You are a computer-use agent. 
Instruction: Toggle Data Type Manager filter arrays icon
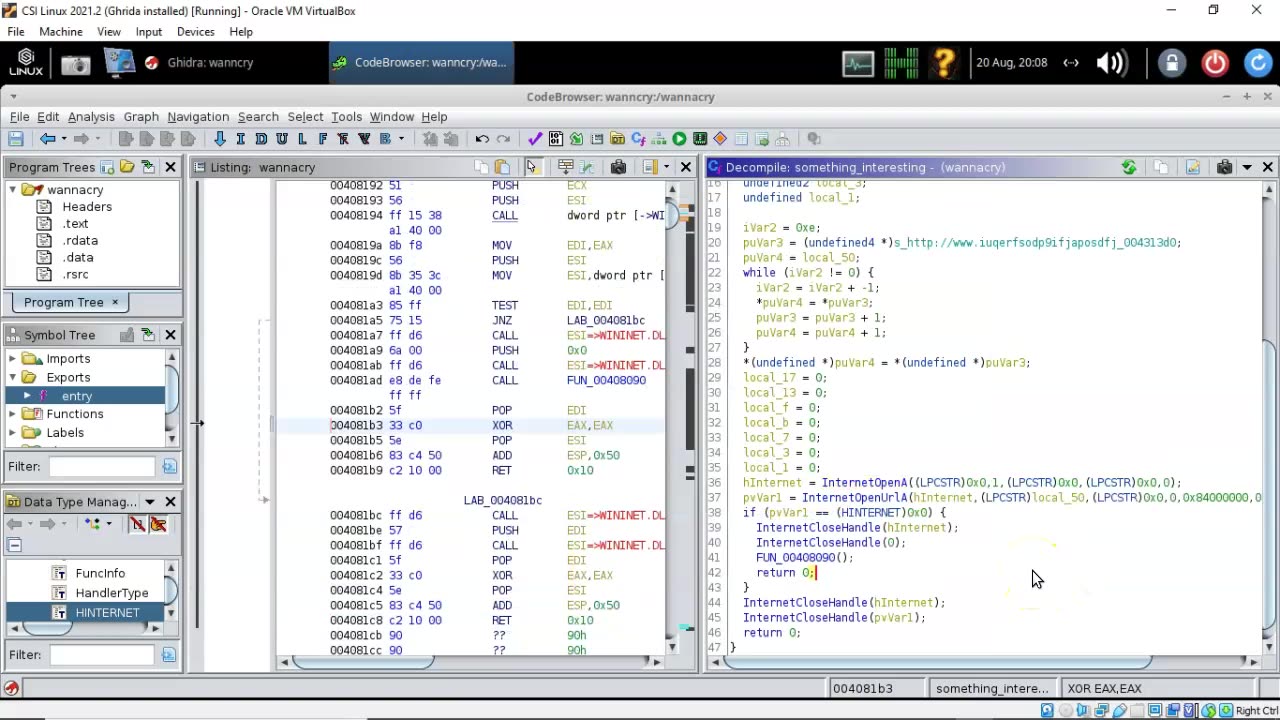(x=138, y=524)
